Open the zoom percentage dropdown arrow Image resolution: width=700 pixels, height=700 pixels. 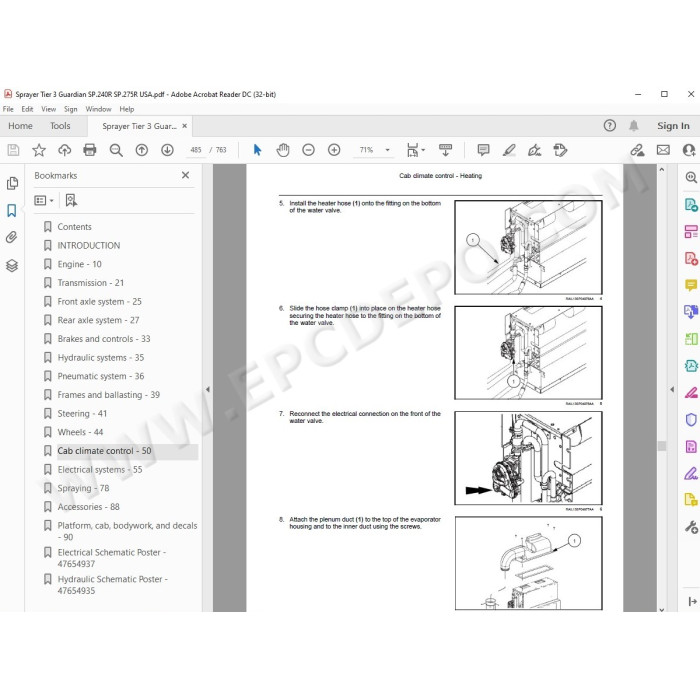point(388,150)
